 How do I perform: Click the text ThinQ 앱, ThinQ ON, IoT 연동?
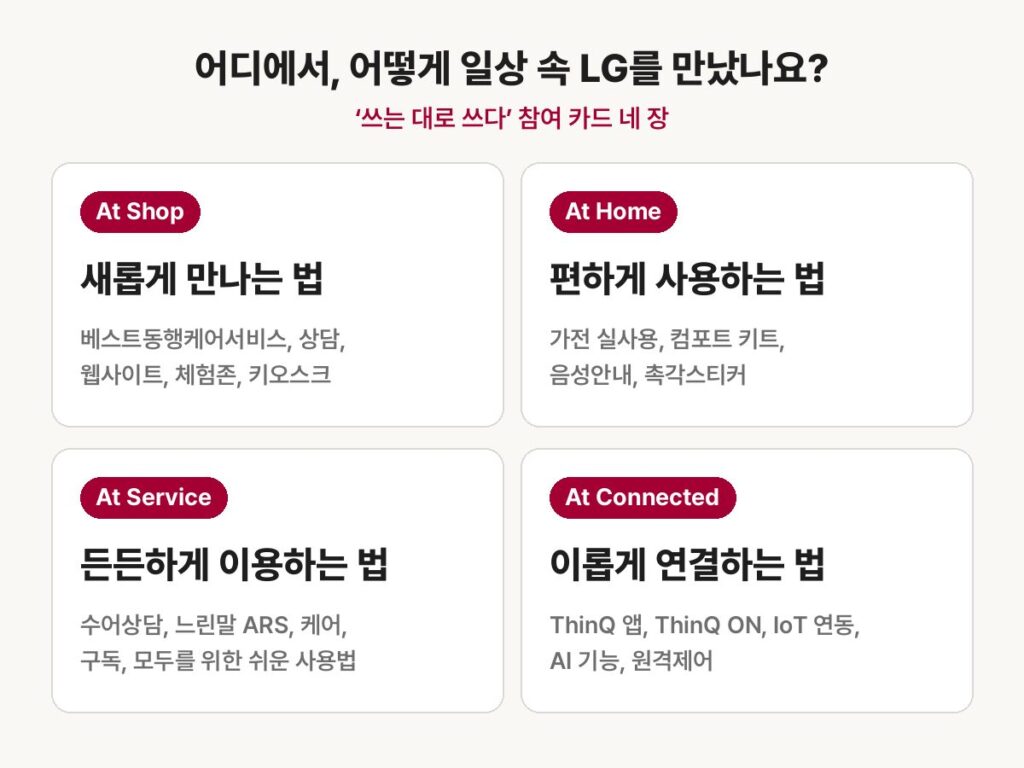[x=705, y=625]
